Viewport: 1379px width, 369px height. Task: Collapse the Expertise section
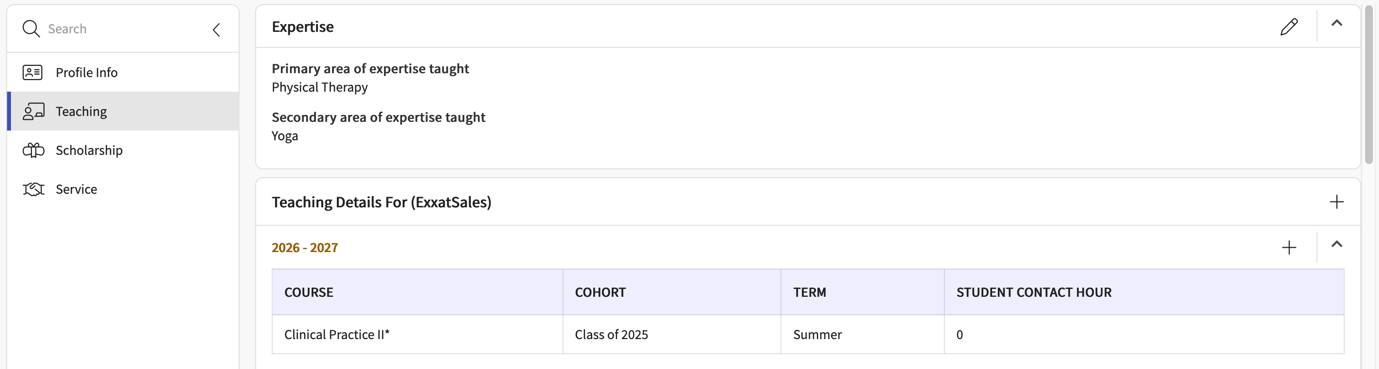(1336, 23)
